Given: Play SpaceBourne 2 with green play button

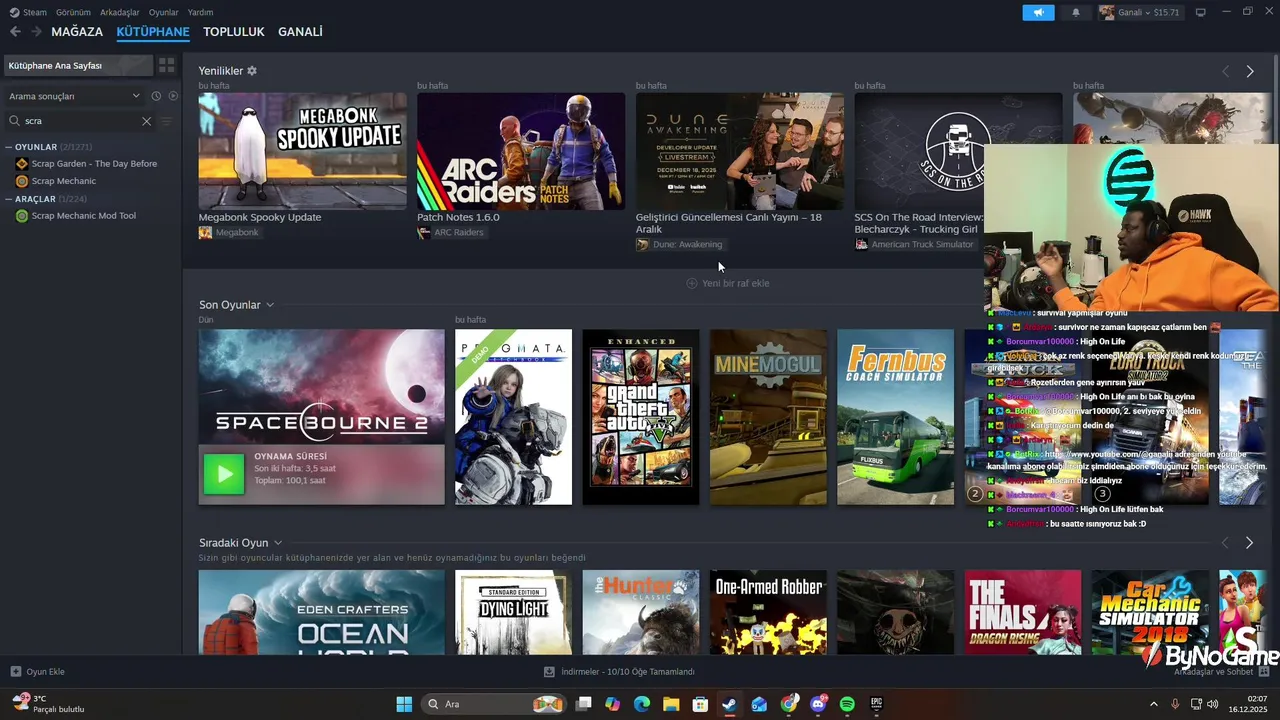Looking at the screenshot, I should coord(224,474).
